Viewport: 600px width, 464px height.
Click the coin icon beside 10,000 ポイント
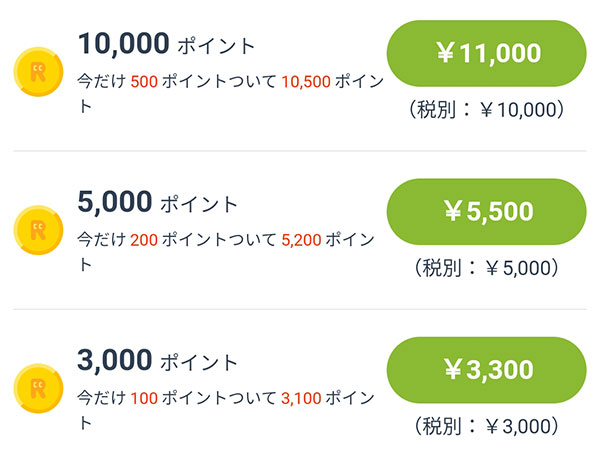tap(38, 72)
